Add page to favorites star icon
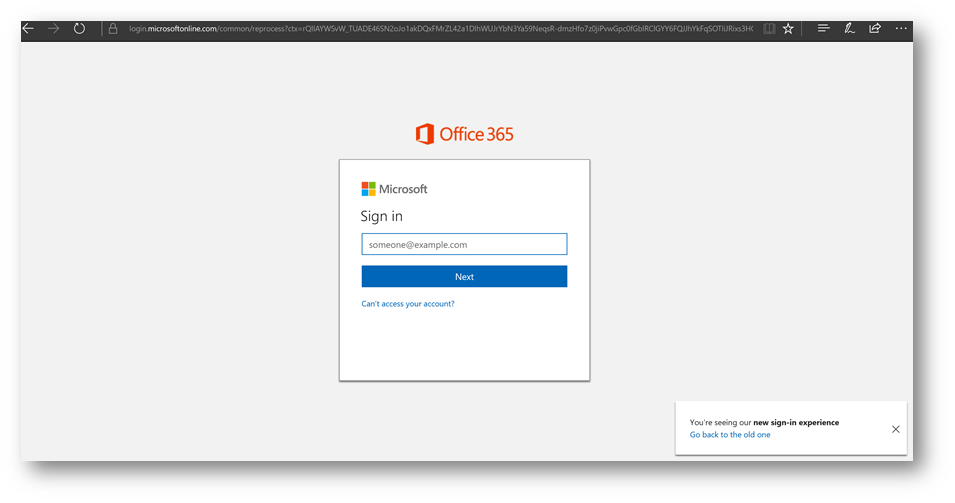 (788, 29)
